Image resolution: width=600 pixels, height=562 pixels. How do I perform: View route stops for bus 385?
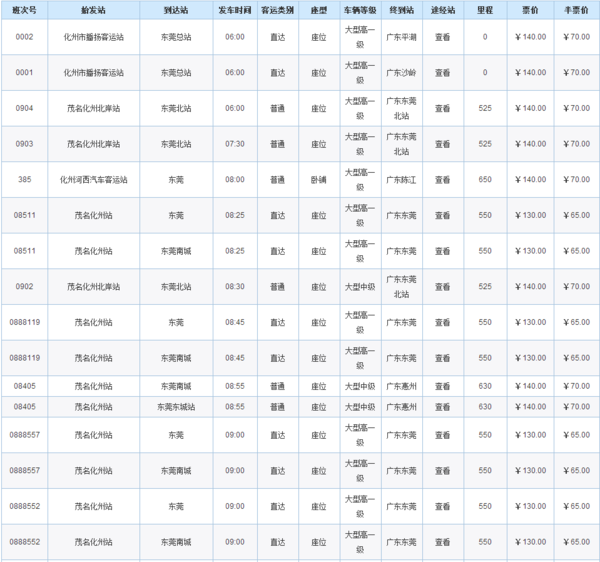442,179
